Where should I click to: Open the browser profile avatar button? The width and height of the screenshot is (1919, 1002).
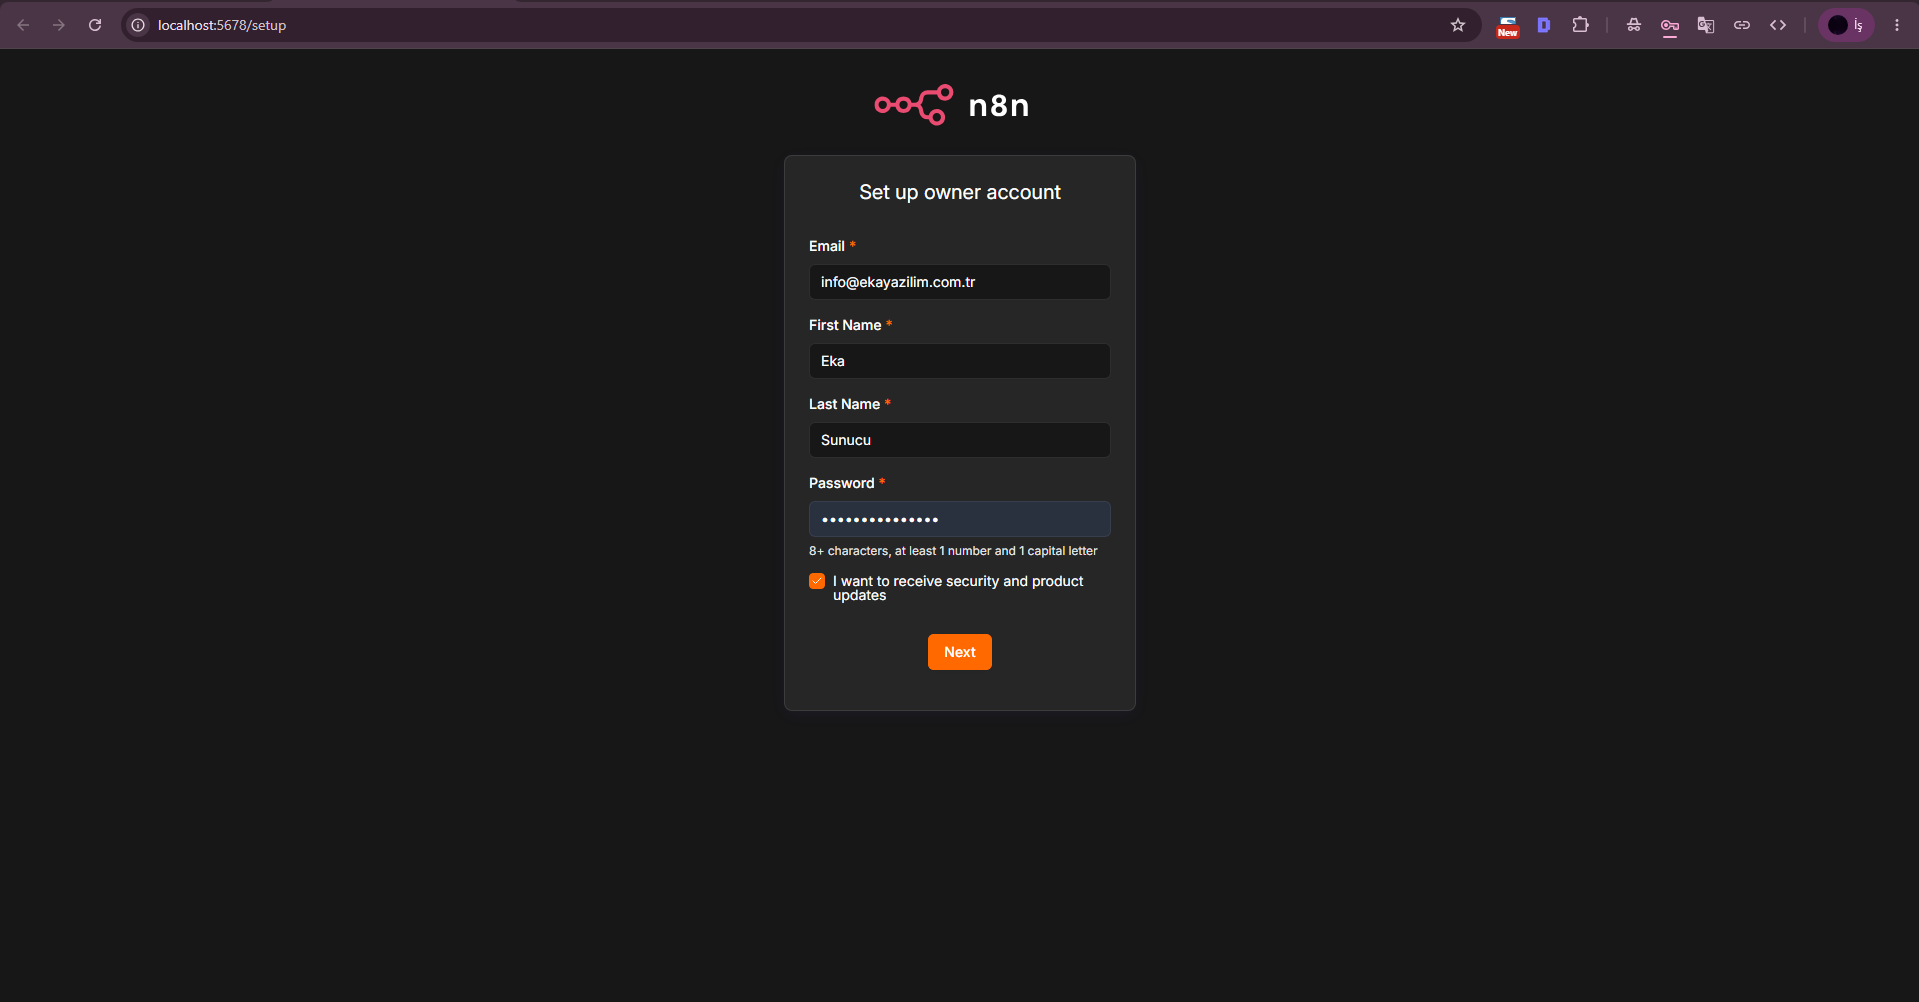[x=1846, y=25]
